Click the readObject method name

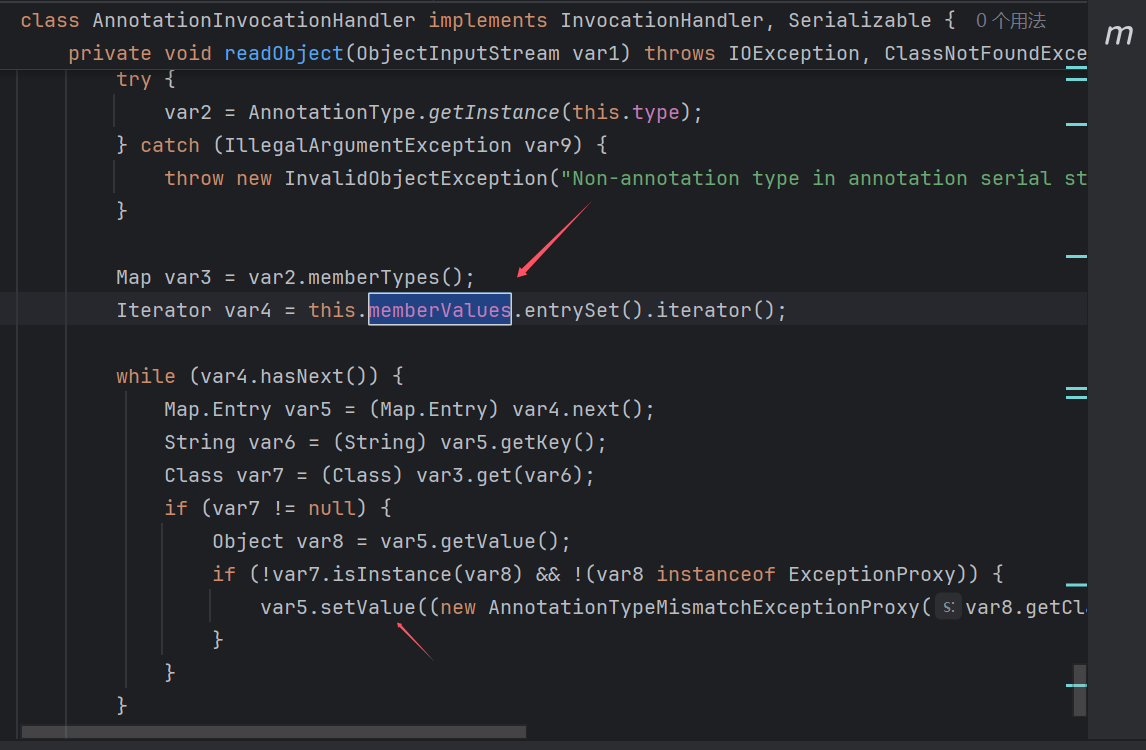(x=284, y=53)
